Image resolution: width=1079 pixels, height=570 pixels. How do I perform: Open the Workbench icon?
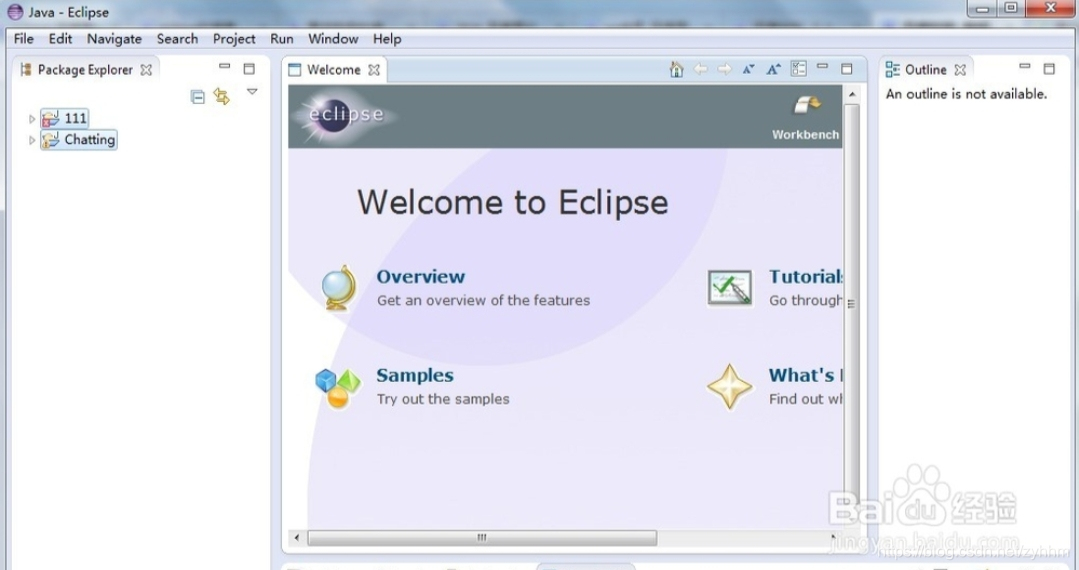[x=806, y=105]
